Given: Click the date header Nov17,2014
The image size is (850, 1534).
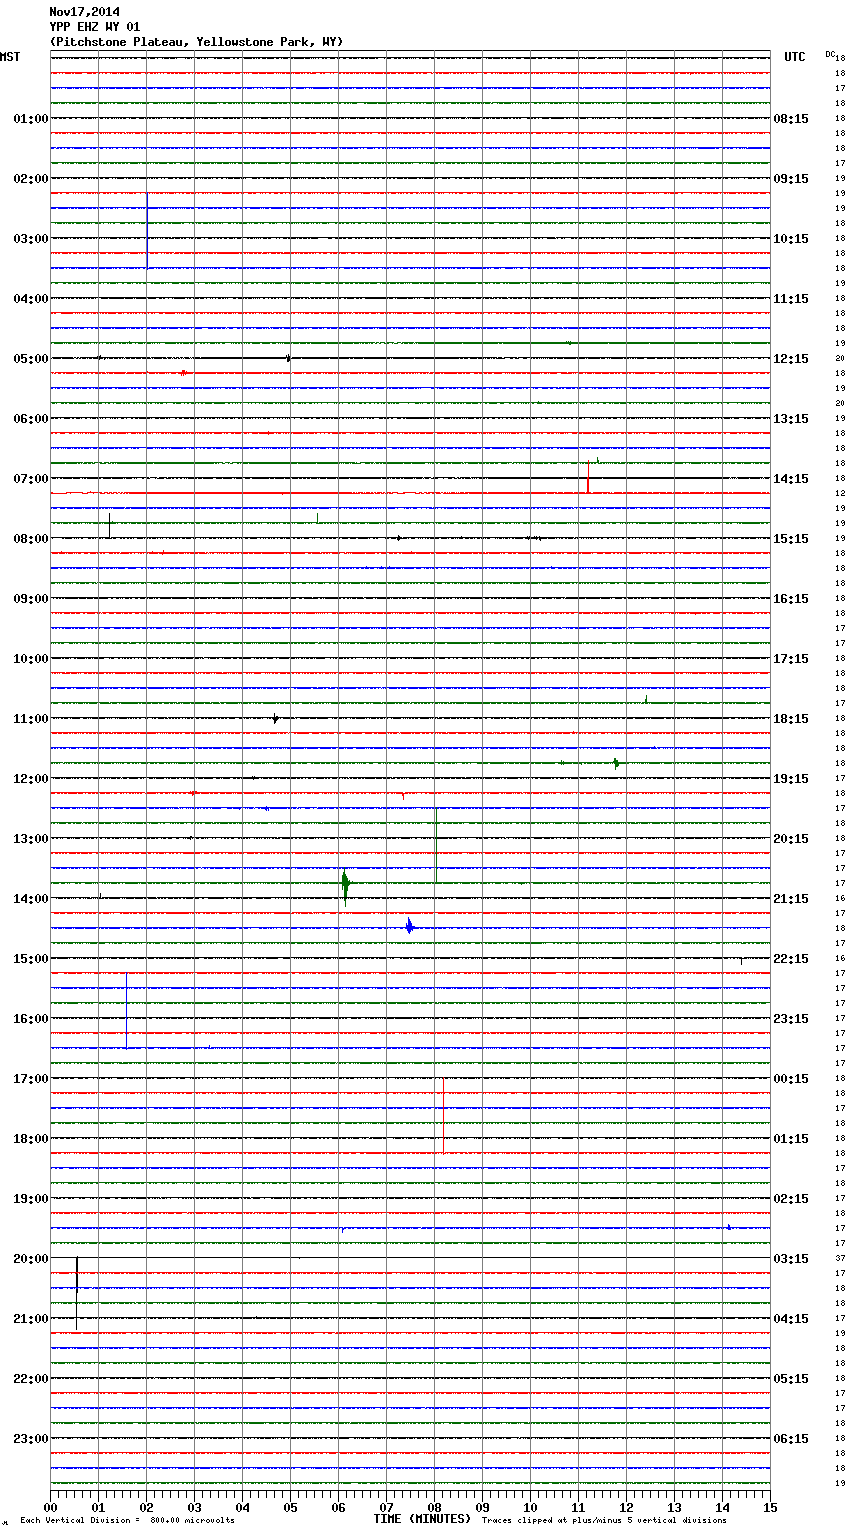Looking at the screenshot, I should tap(84, 12).
